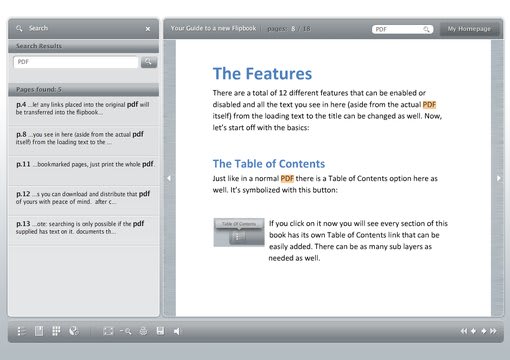The image size is (510, 360).
Task: Click 'Search Results' header
Action: tap(39, 46)
